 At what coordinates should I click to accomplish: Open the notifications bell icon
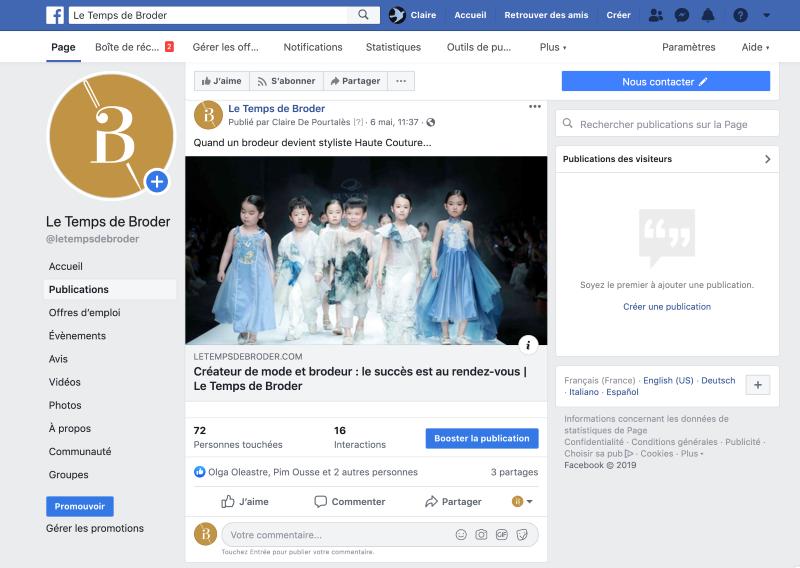tap(708, 15)
